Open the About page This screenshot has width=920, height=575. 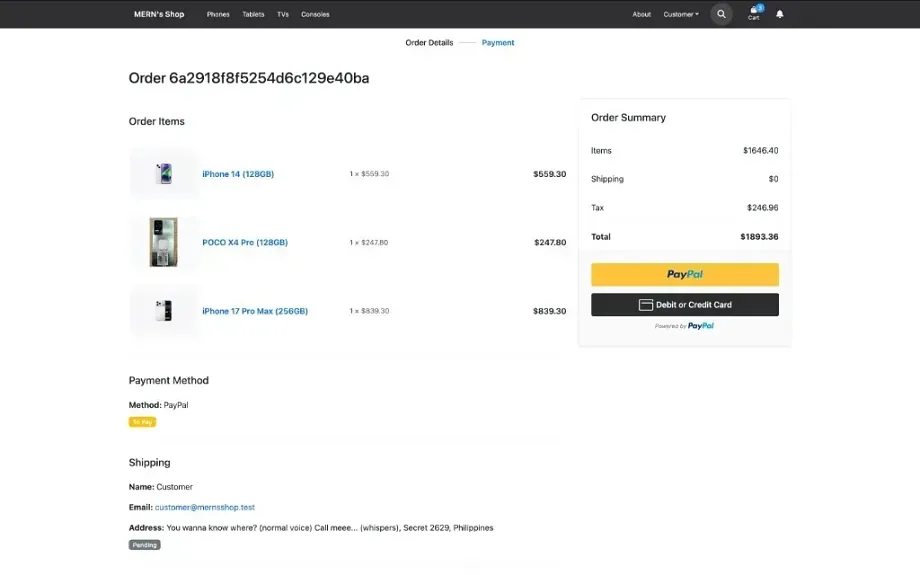click(x=641, y=14)
